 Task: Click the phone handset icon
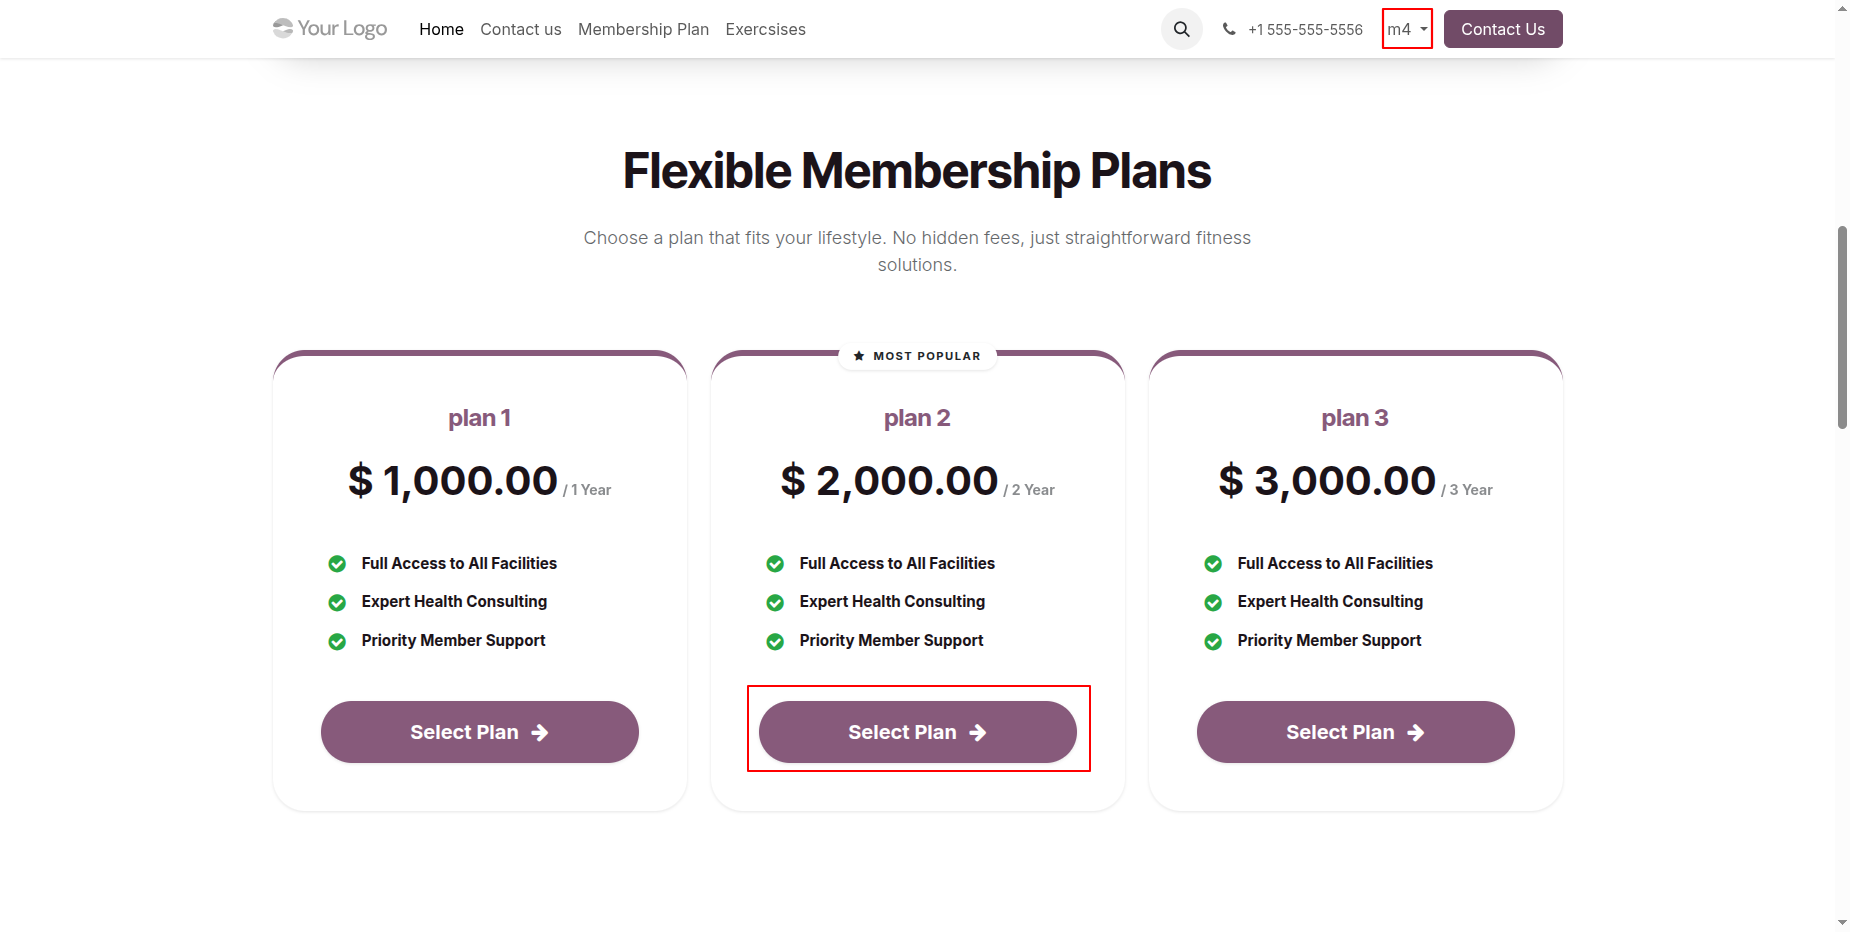point(1229,29)
